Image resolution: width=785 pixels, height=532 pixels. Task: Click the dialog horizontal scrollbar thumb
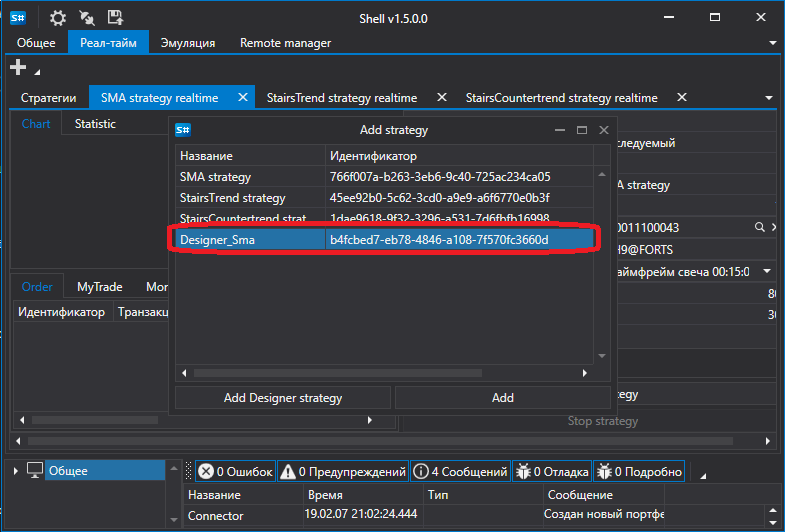click(x=338, y=373)
